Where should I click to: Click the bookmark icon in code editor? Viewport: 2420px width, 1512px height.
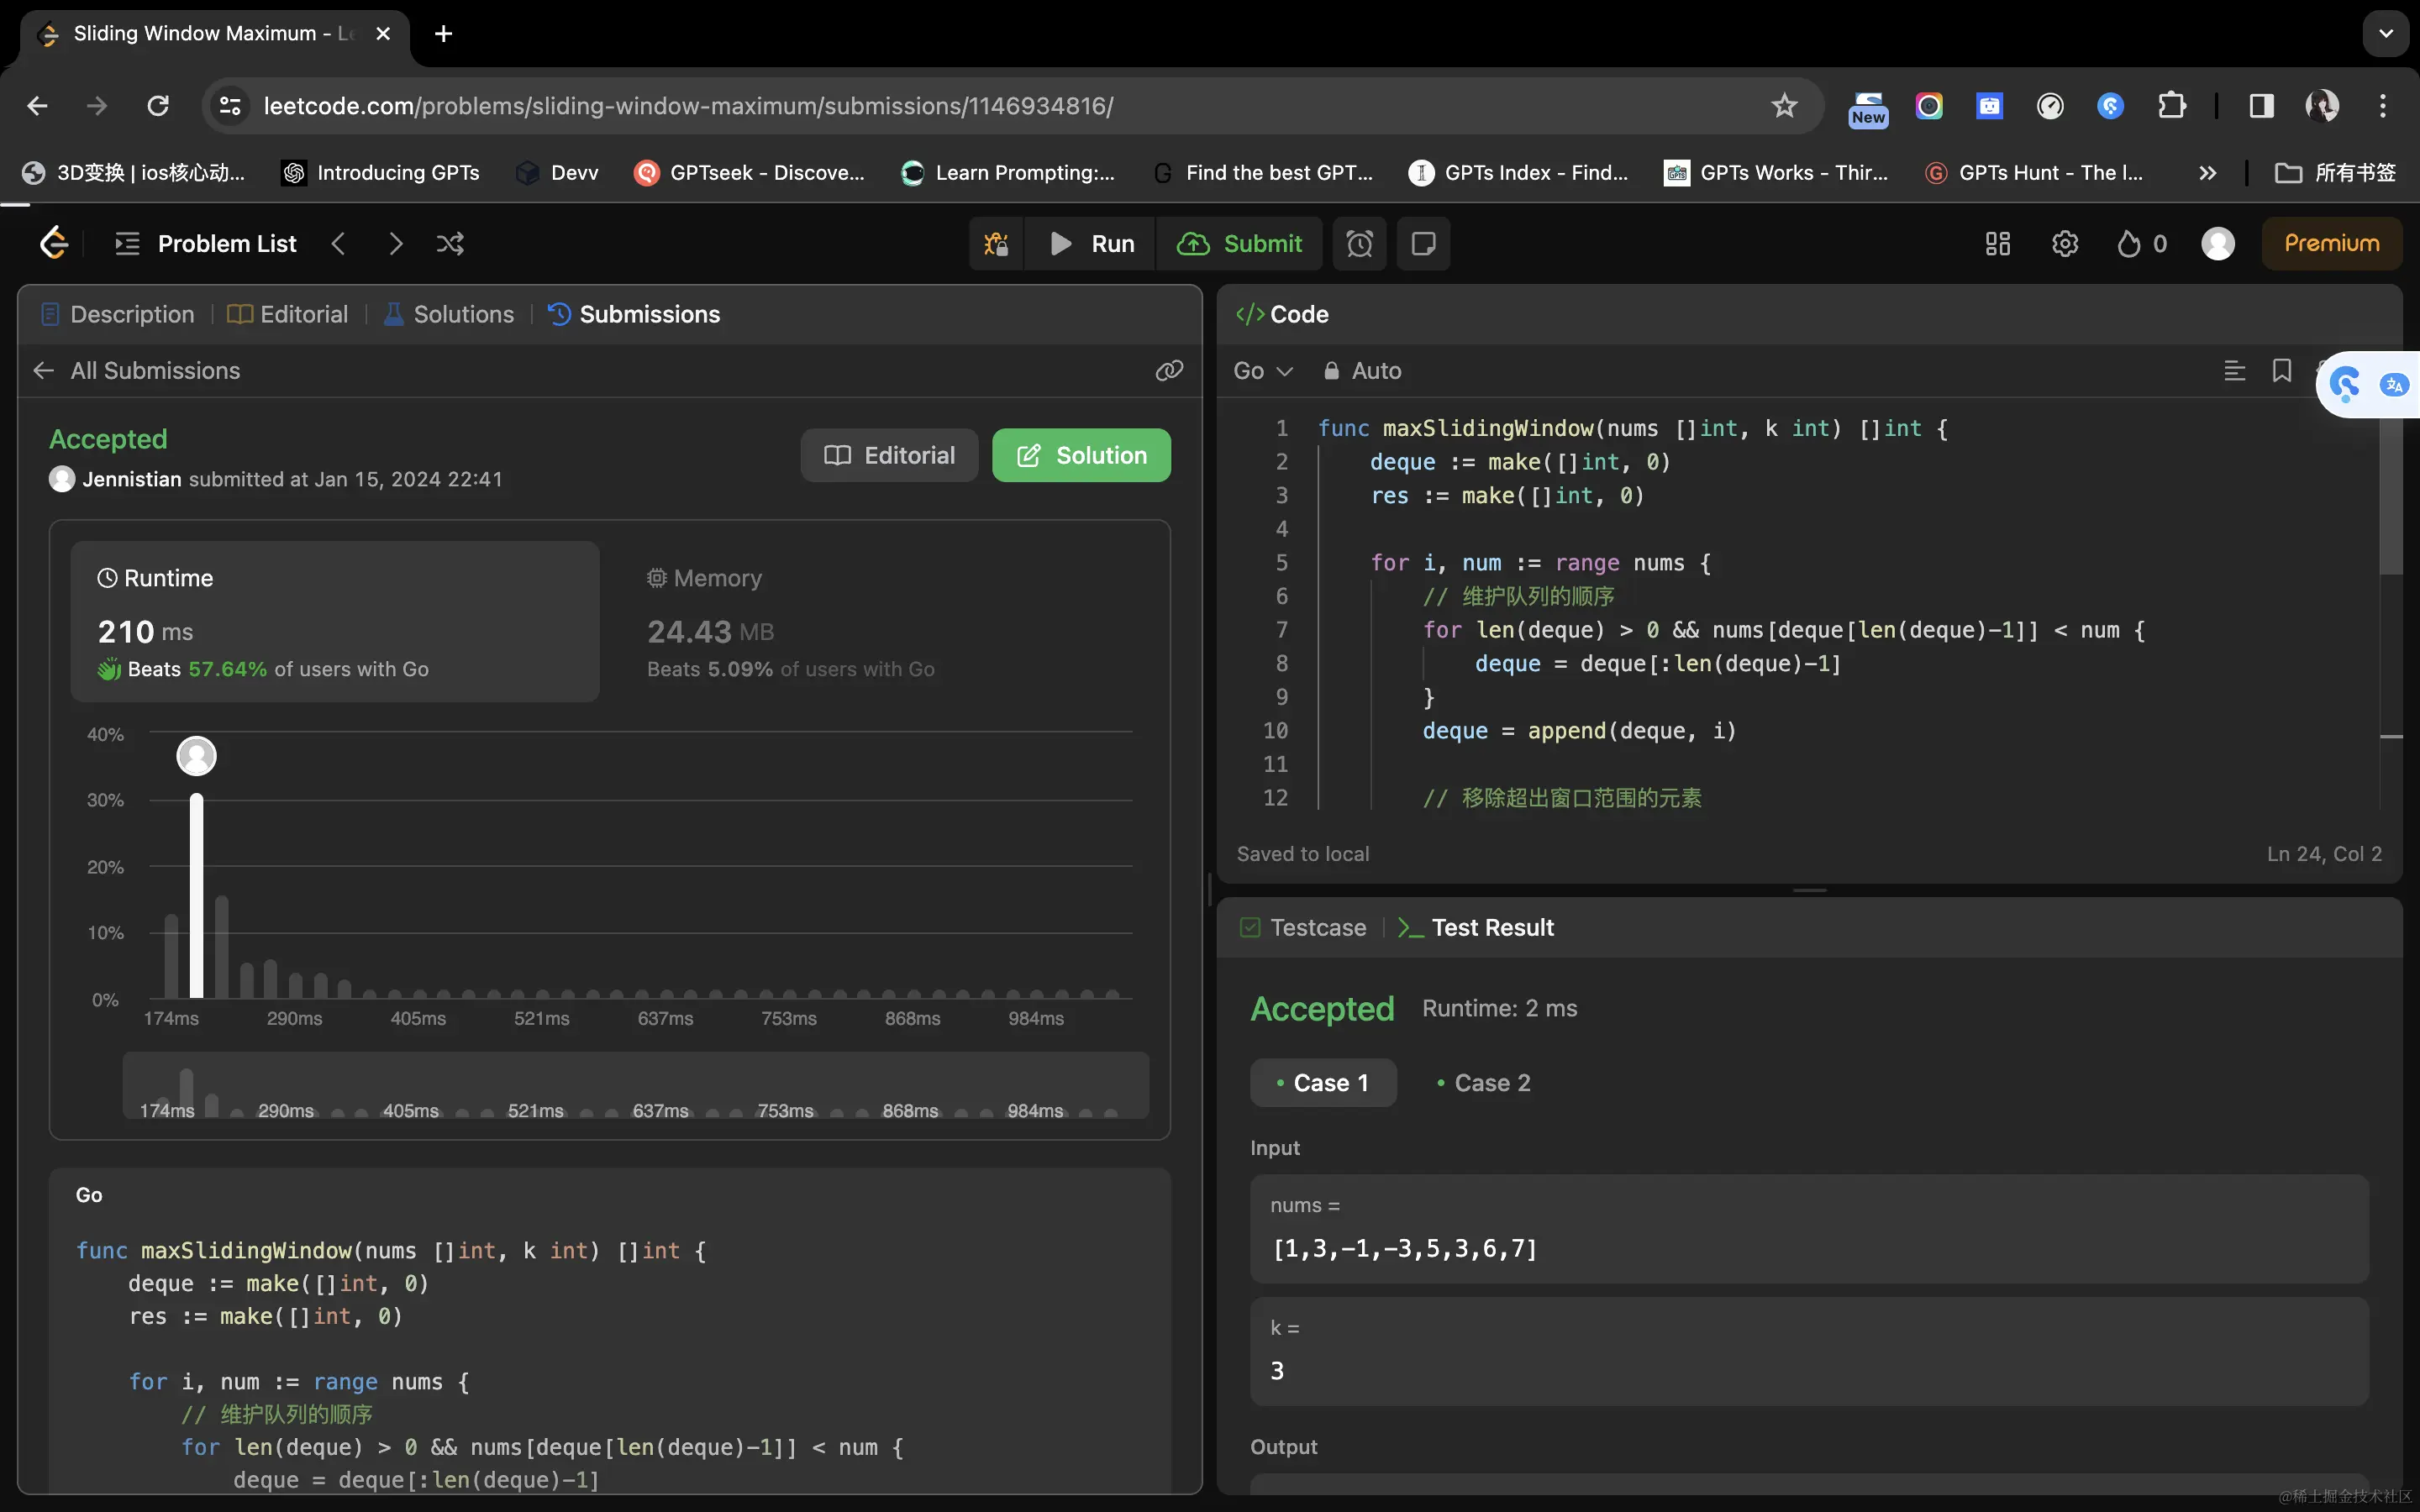click(x=2281, y=371)
